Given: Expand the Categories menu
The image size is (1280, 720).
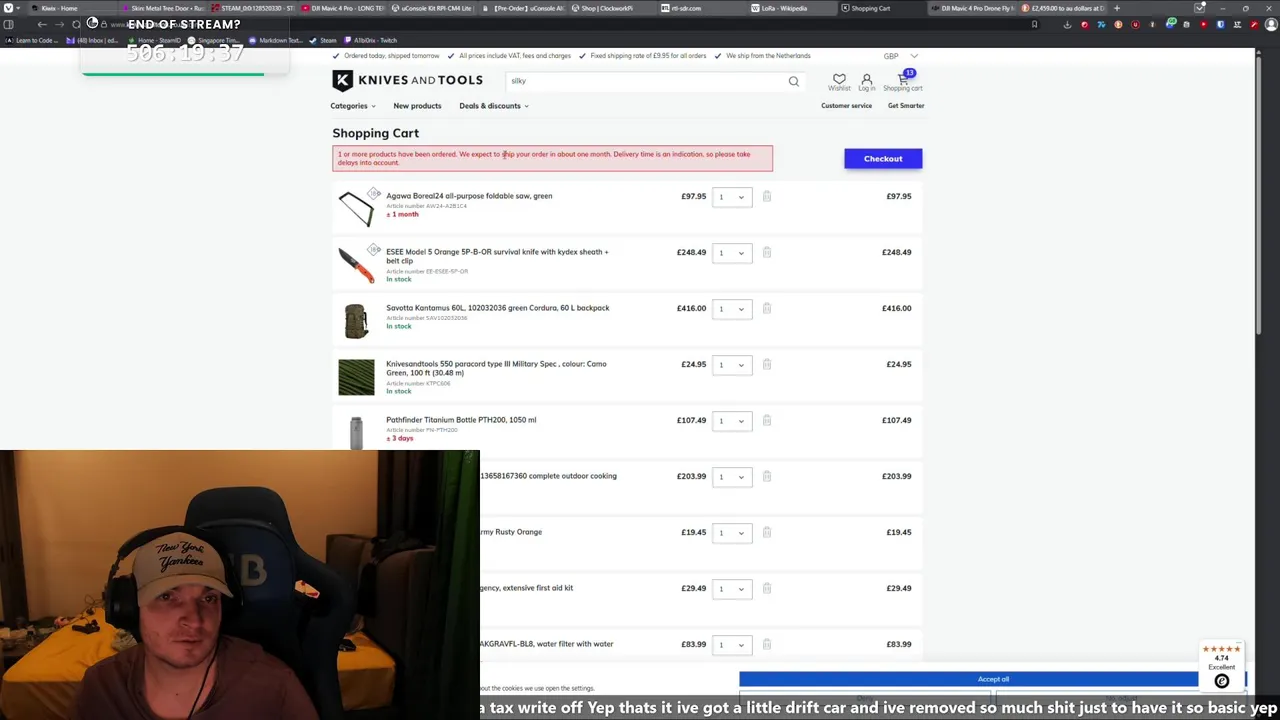Looking at the screenshot, I should tap(353, 106).
